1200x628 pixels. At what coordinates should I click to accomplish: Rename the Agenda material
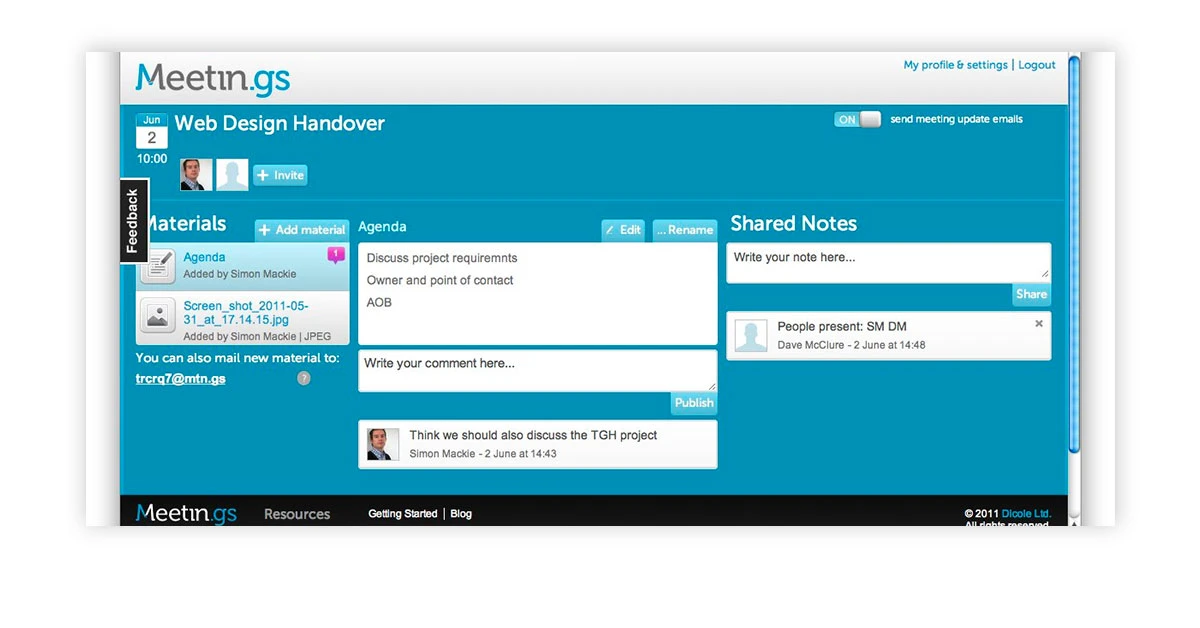click(685, 230)
